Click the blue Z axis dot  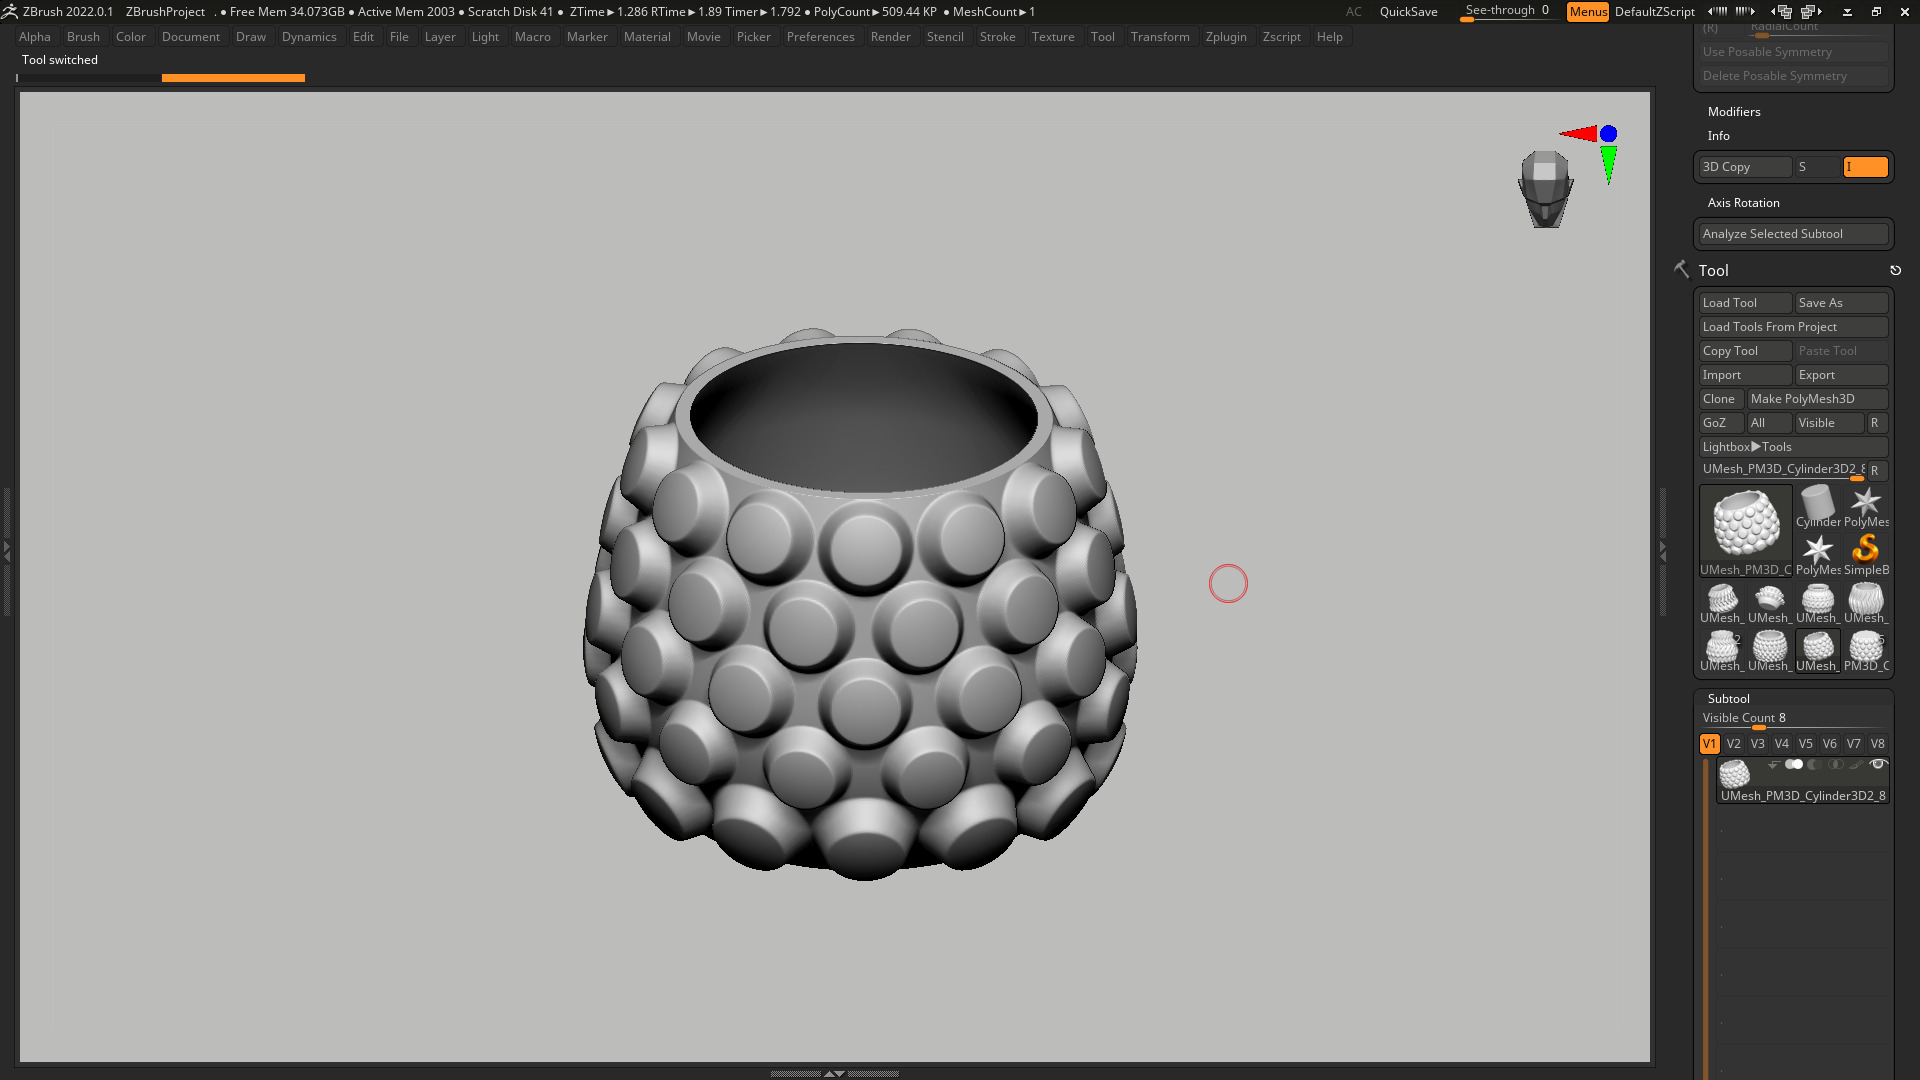[x=1608, y=133]
